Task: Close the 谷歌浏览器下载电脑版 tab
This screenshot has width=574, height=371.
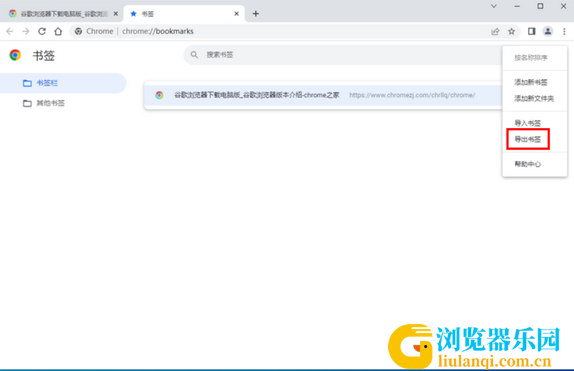Action: pyautogui.click(x=116, y=14)
